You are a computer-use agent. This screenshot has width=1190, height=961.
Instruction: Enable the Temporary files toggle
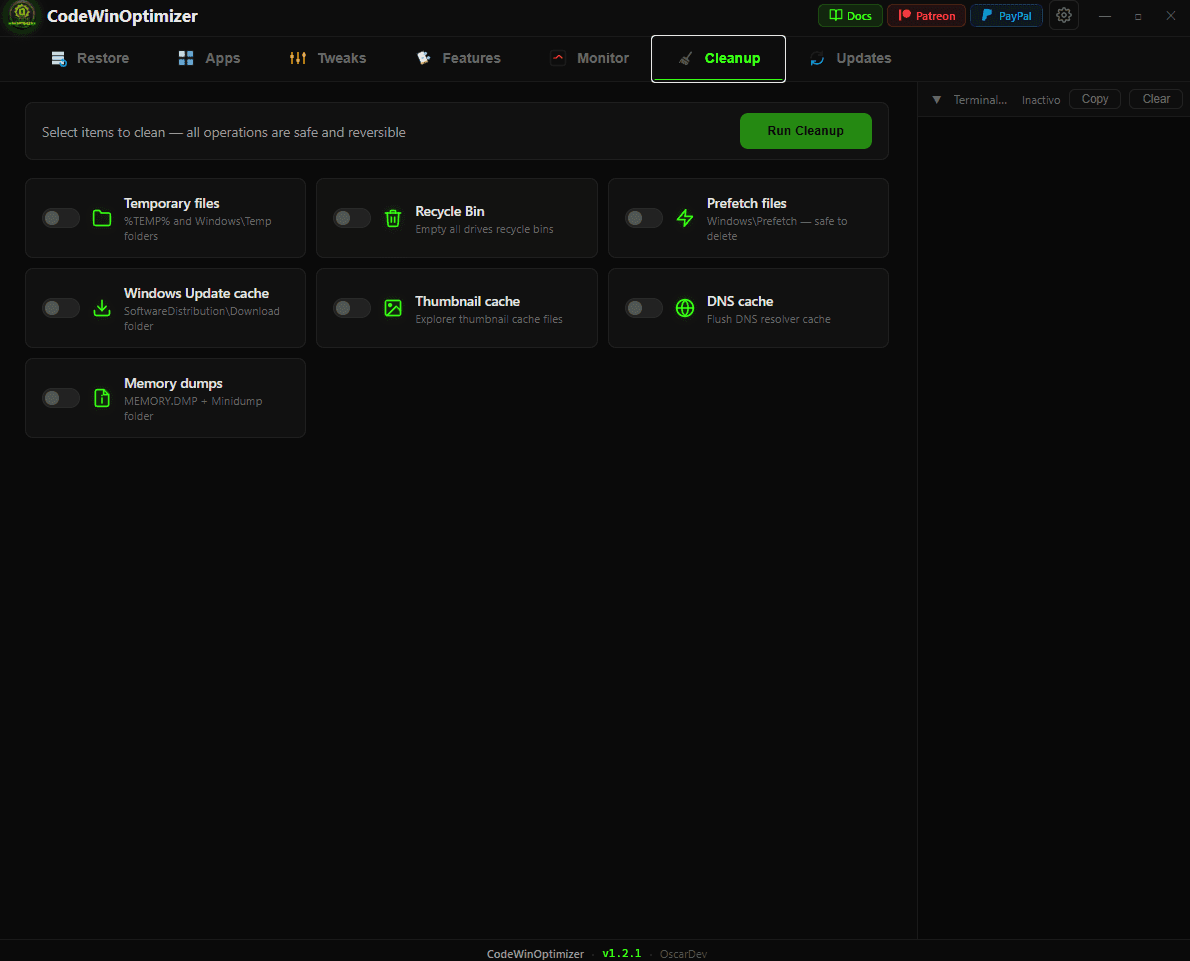61,219
